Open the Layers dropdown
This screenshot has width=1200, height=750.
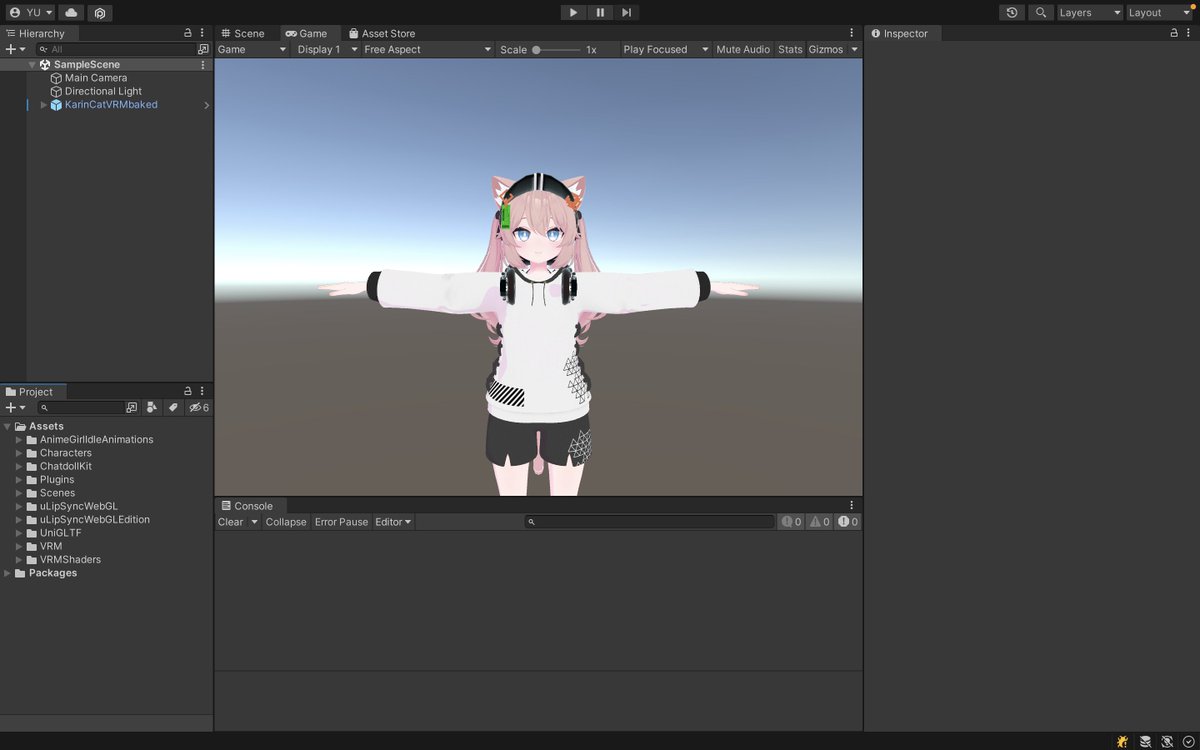point(1090,13)
